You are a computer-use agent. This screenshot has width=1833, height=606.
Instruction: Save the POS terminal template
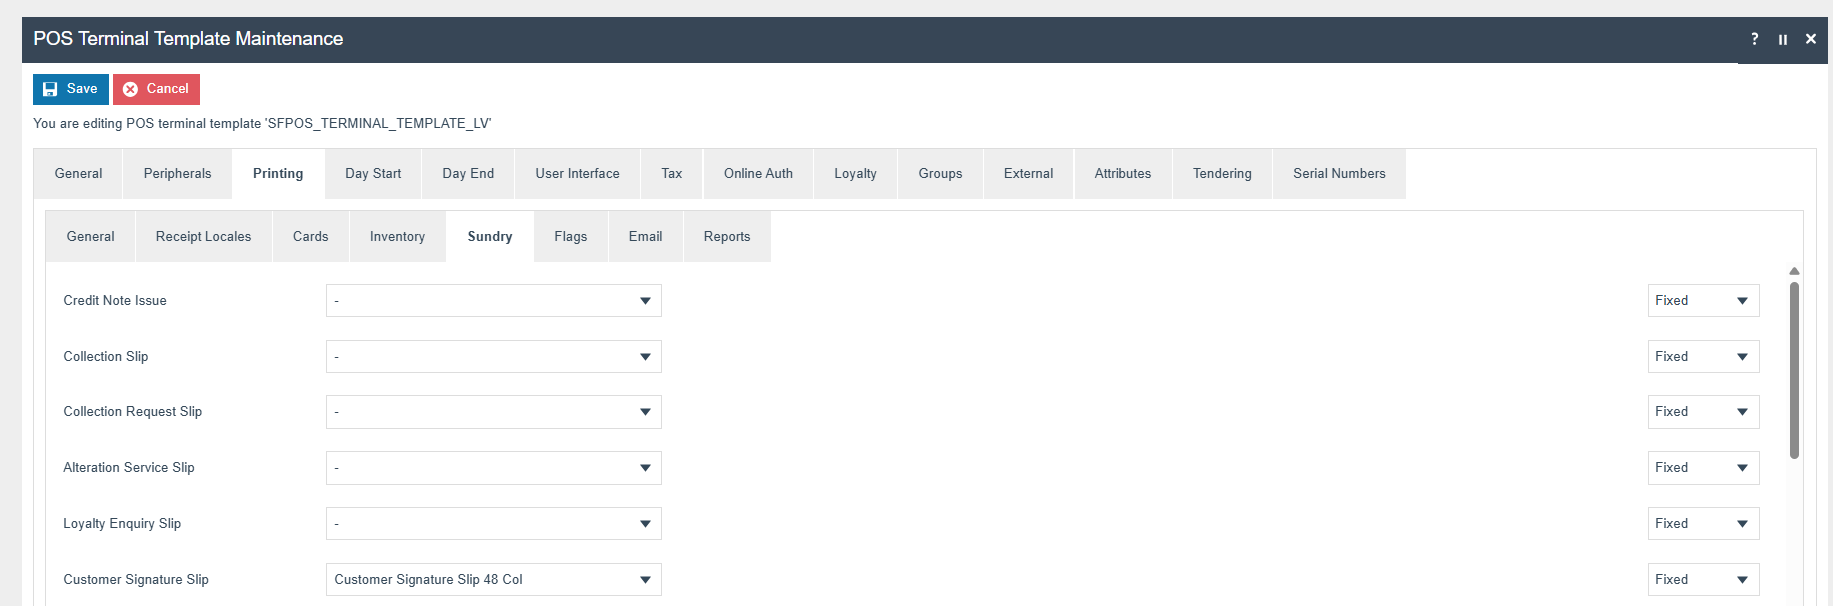click(70, 89)
